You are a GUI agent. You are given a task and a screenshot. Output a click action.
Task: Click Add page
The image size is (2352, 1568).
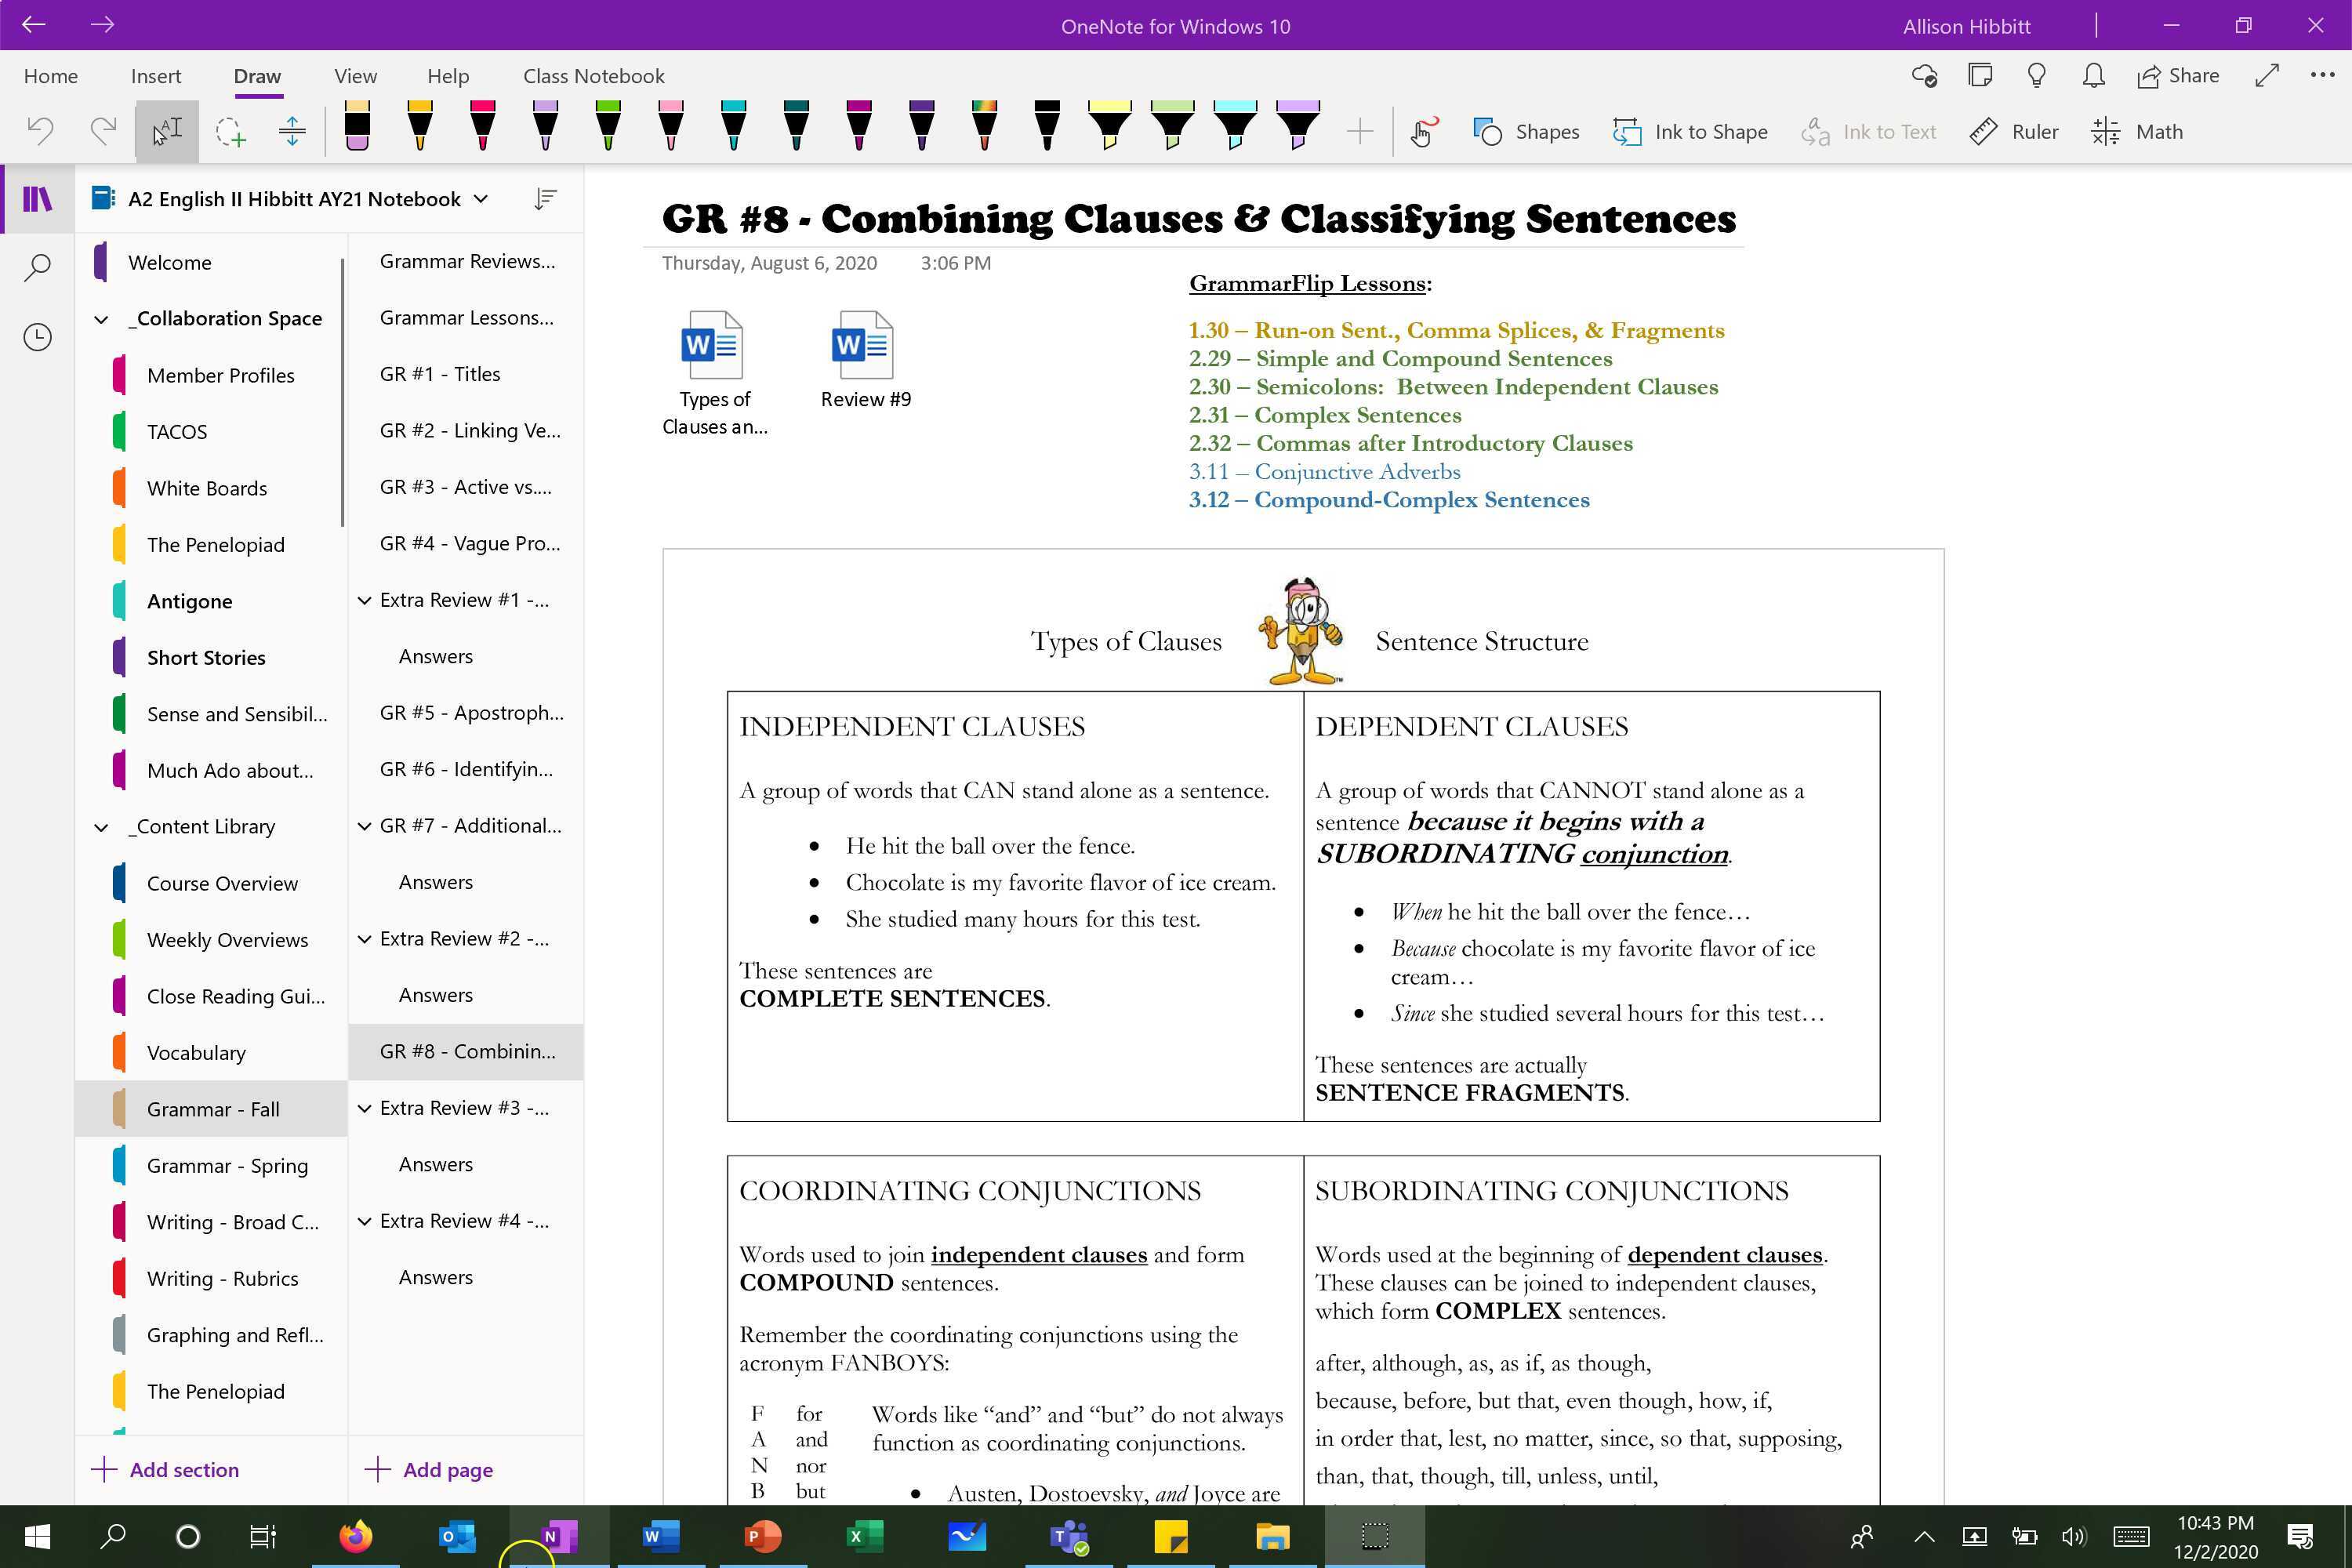pos(429,1469)
